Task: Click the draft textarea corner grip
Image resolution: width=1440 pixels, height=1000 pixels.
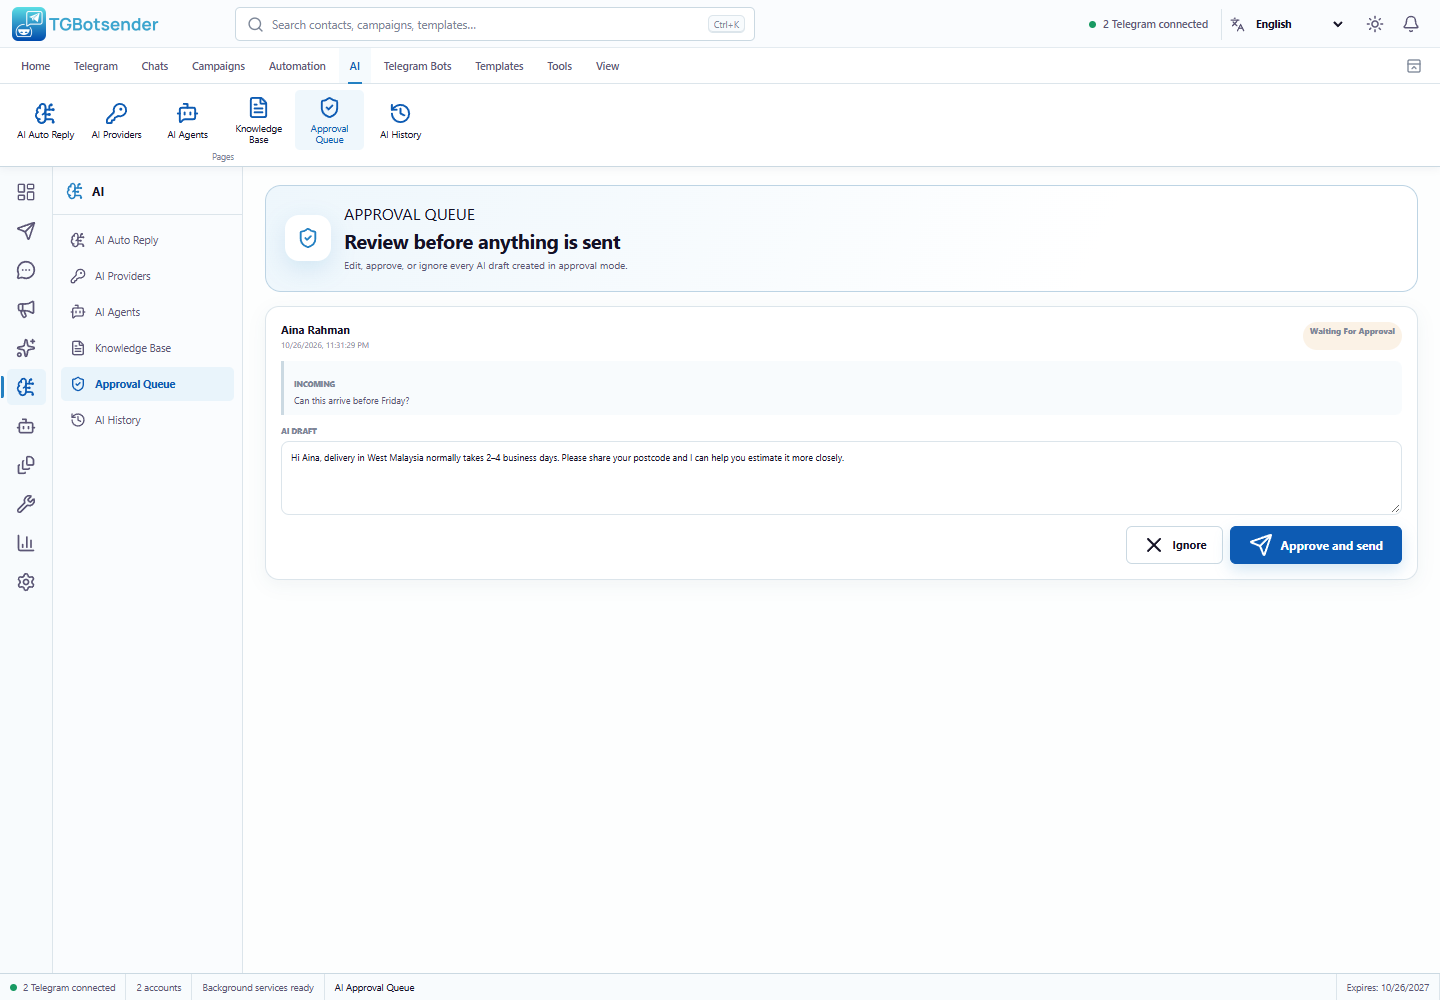Action: (1395, 508)
